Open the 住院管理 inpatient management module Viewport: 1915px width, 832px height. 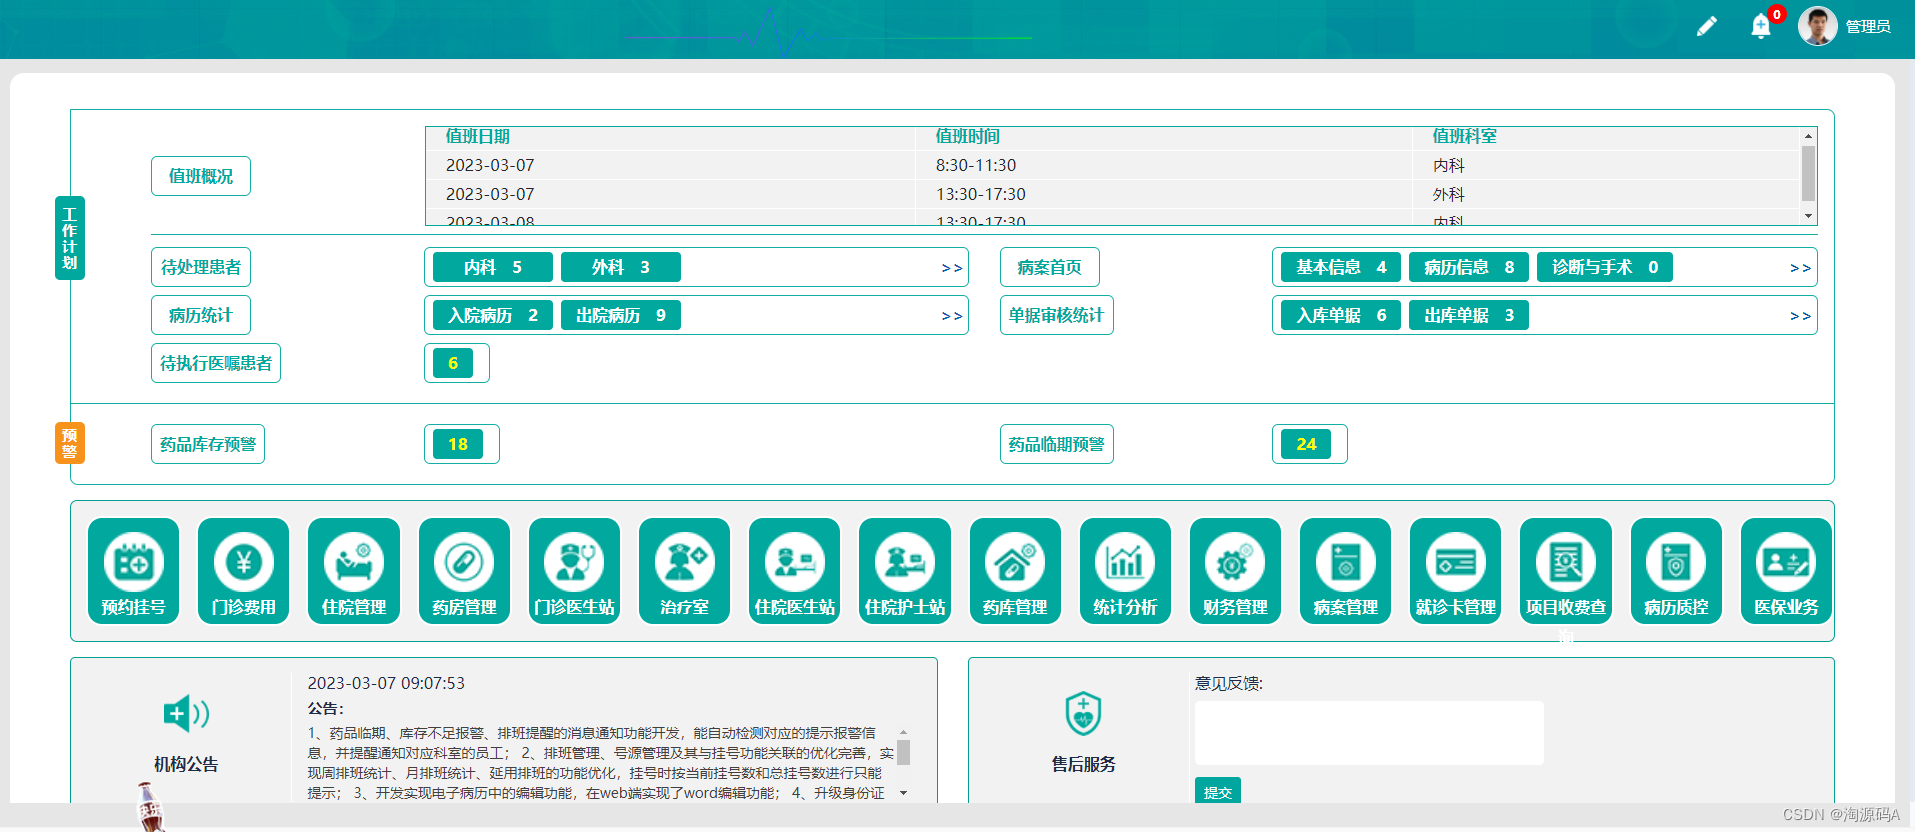354,571
